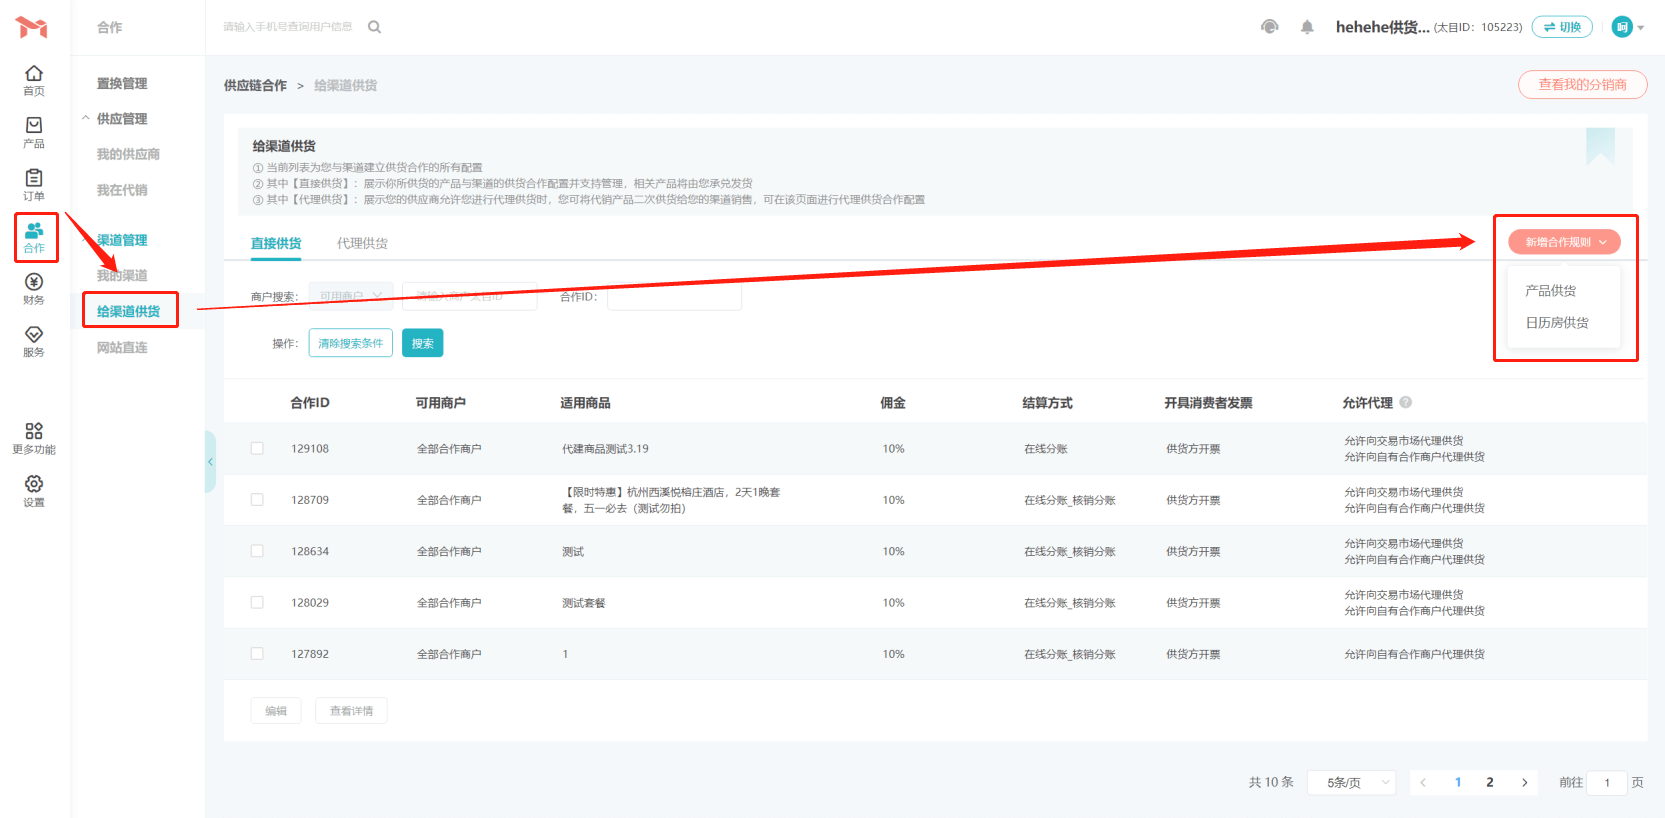The height and width of the screenshot is (818, 1665).
Task: Go to next page with right chevron
Action: click(1524, 782)
